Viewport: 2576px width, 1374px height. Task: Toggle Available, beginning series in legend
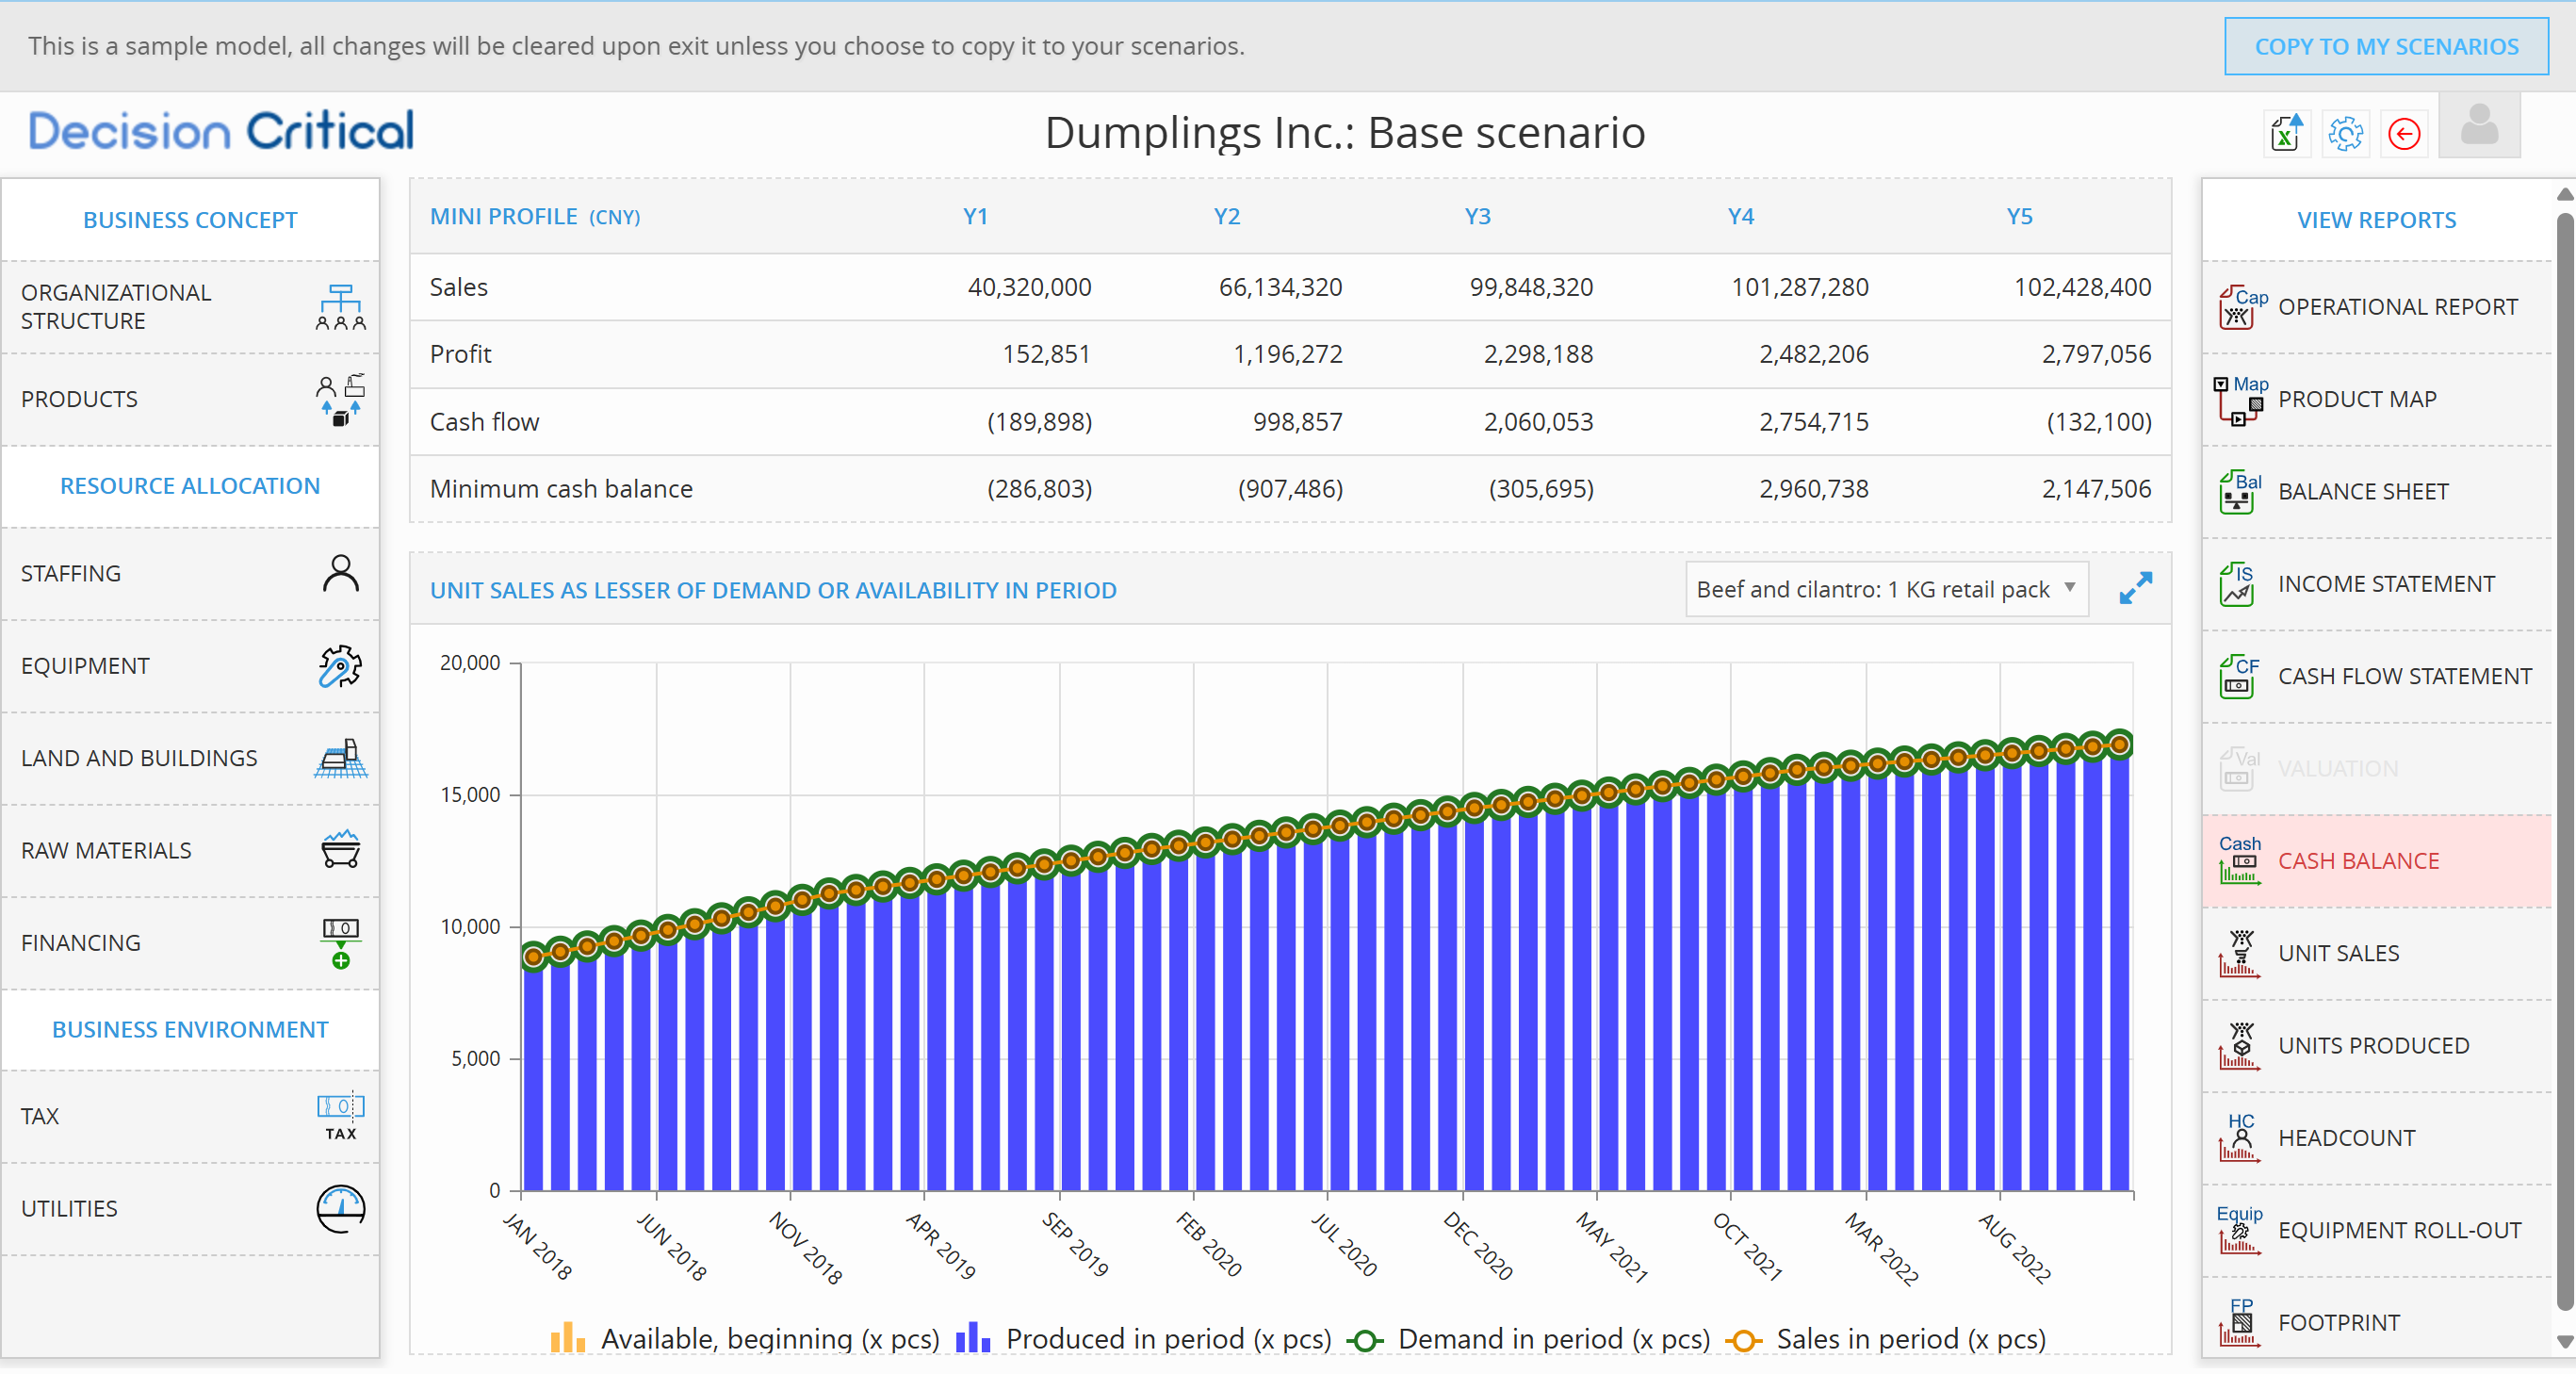745,1339
